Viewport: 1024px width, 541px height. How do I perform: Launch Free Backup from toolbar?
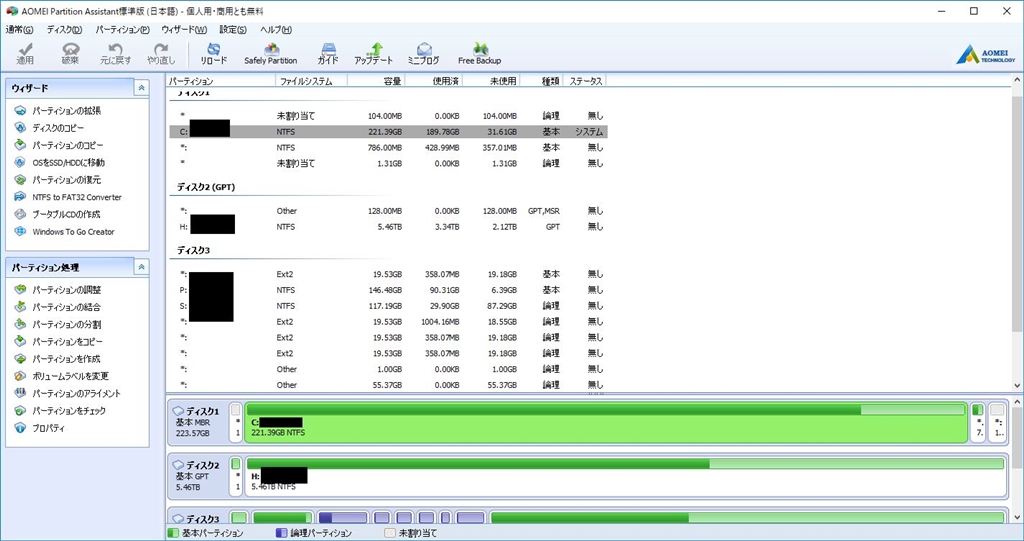click(479, 54)
